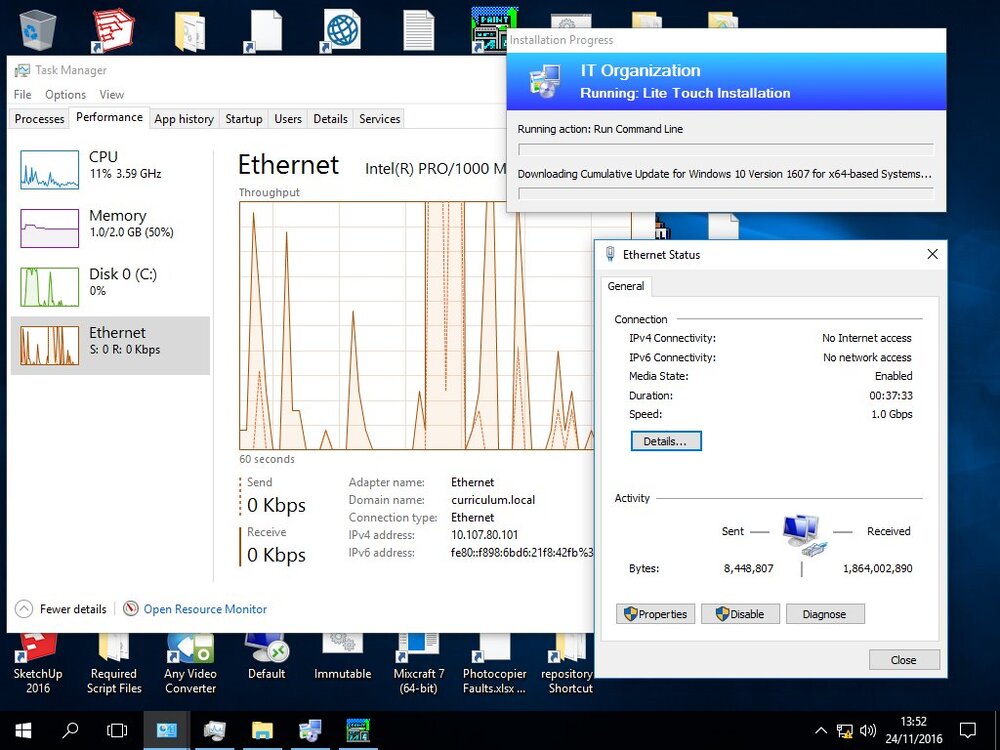Collapse Task Manager with Fewer details
The image size is (1000, 750).
click(x=61, y=609)
